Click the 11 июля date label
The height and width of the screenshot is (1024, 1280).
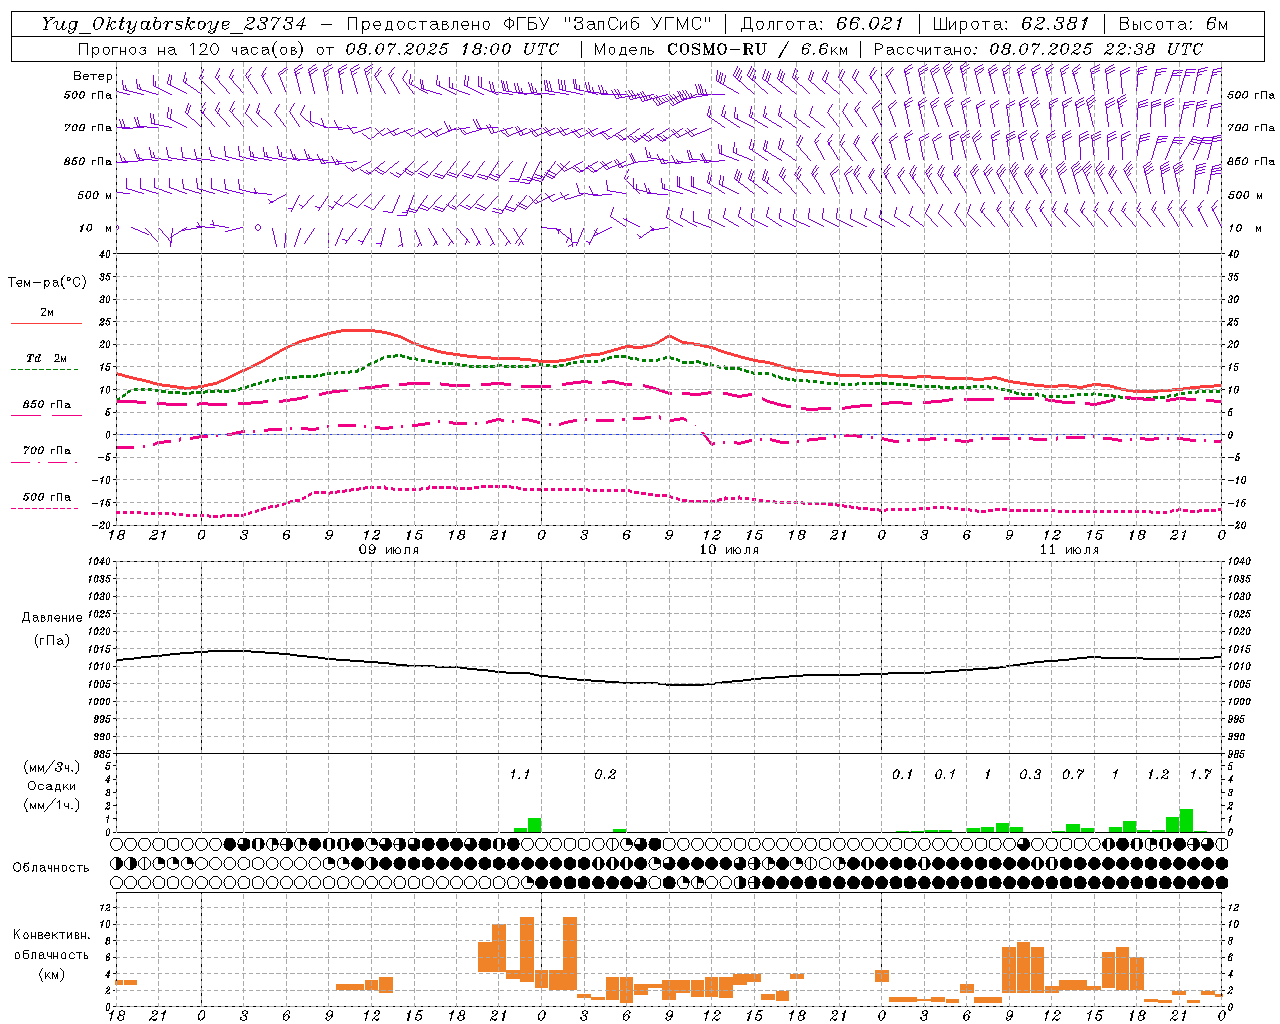(x=1069, y=550)
